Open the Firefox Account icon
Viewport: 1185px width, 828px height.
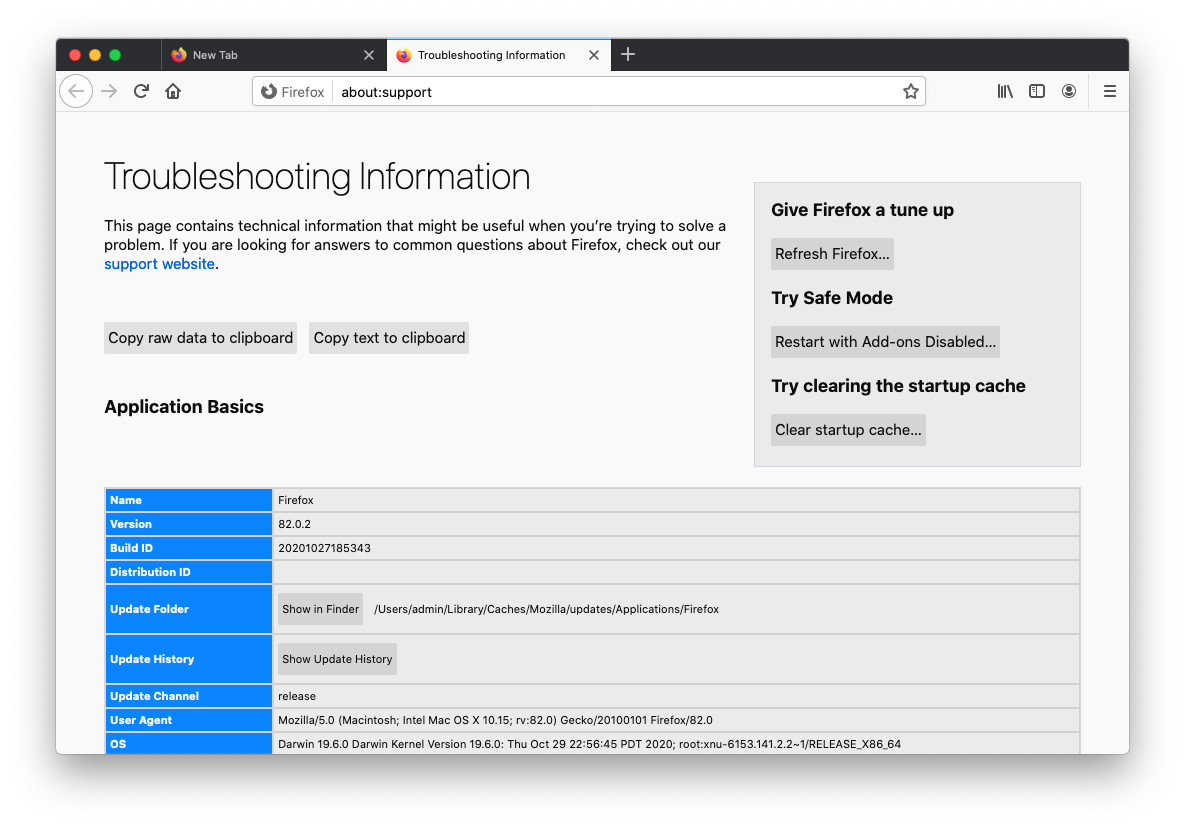pyautogui.click(x=1069, y=91)
